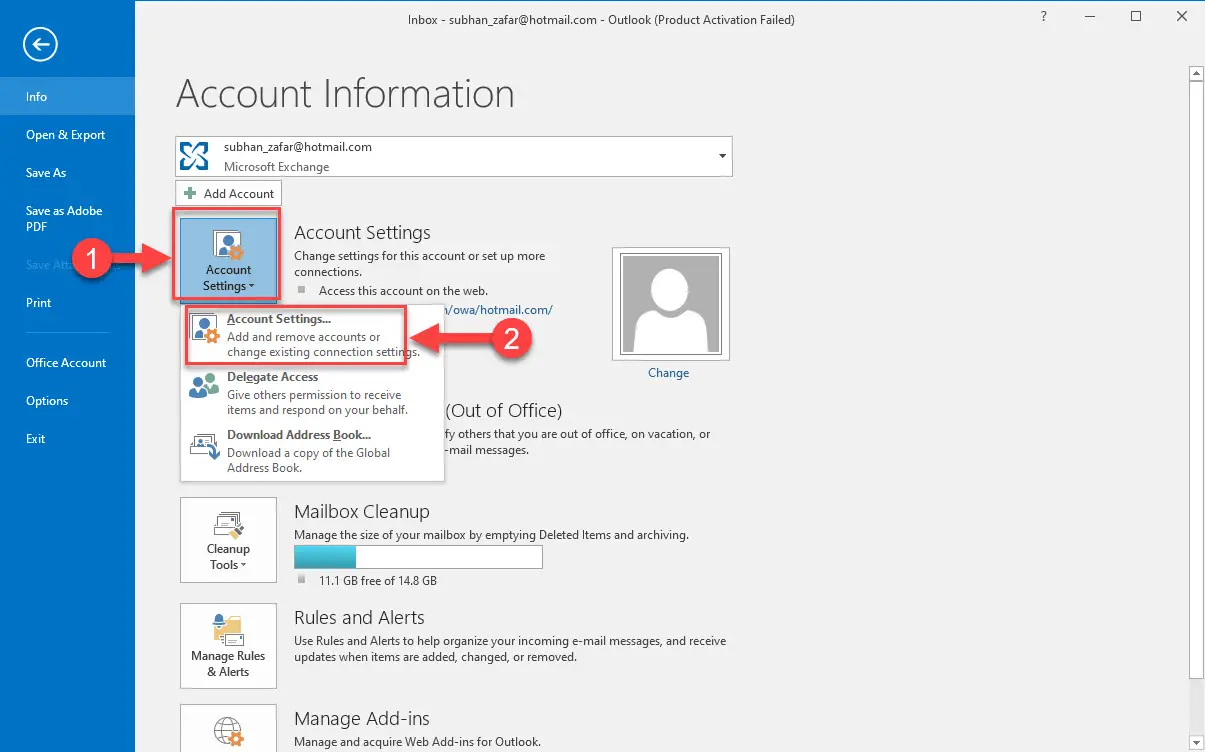Image resolution: width=1205 pixels, height=752 pixels.
Task: Select Save As in the sidebar
Action: point(67,173)
